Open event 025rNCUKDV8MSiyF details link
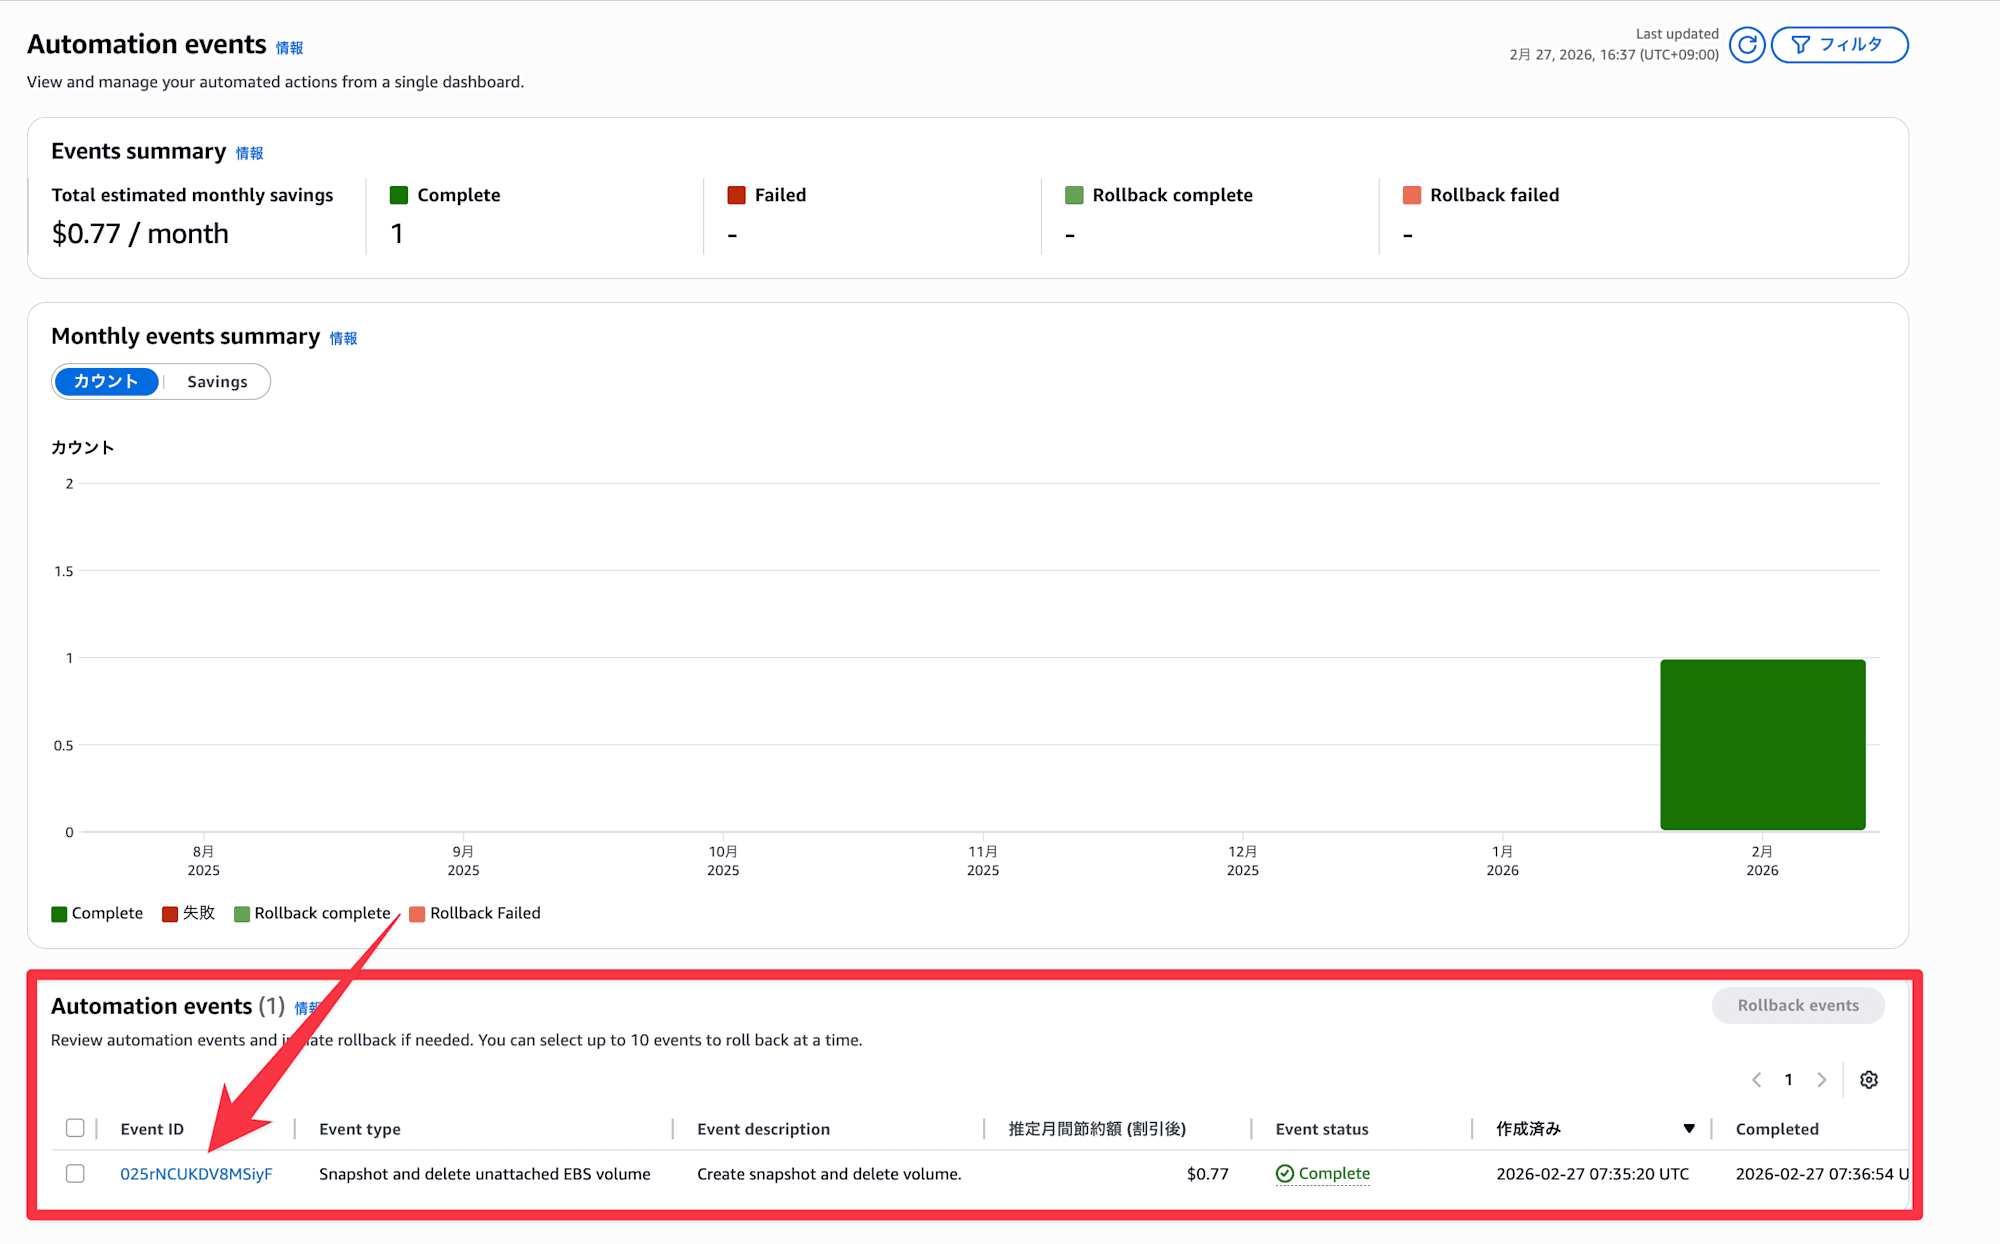Viewport: 2000px width, 1244px height. [196, 1174]
